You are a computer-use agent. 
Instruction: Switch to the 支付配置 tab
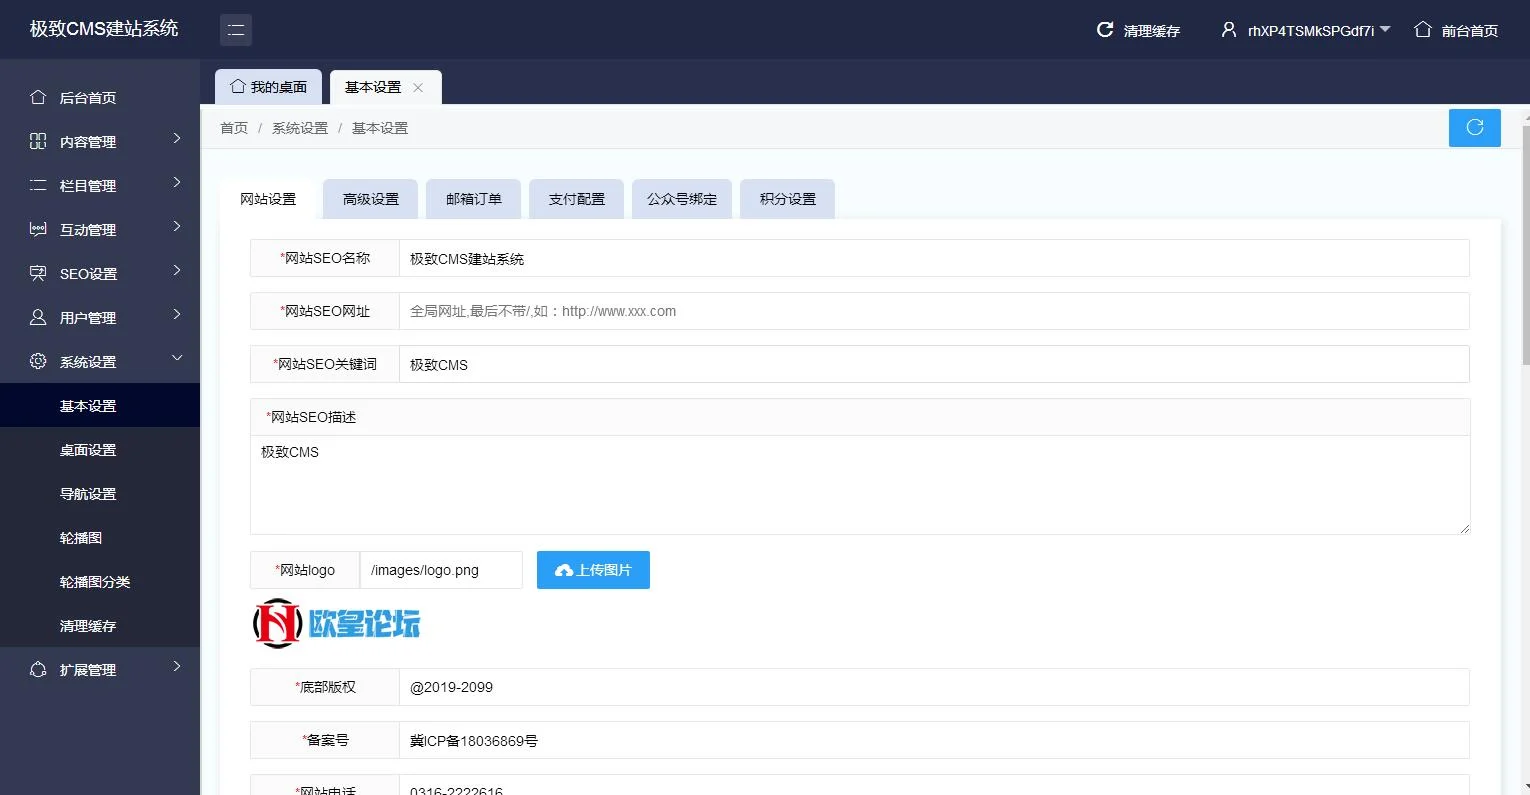tap(576, 199)
